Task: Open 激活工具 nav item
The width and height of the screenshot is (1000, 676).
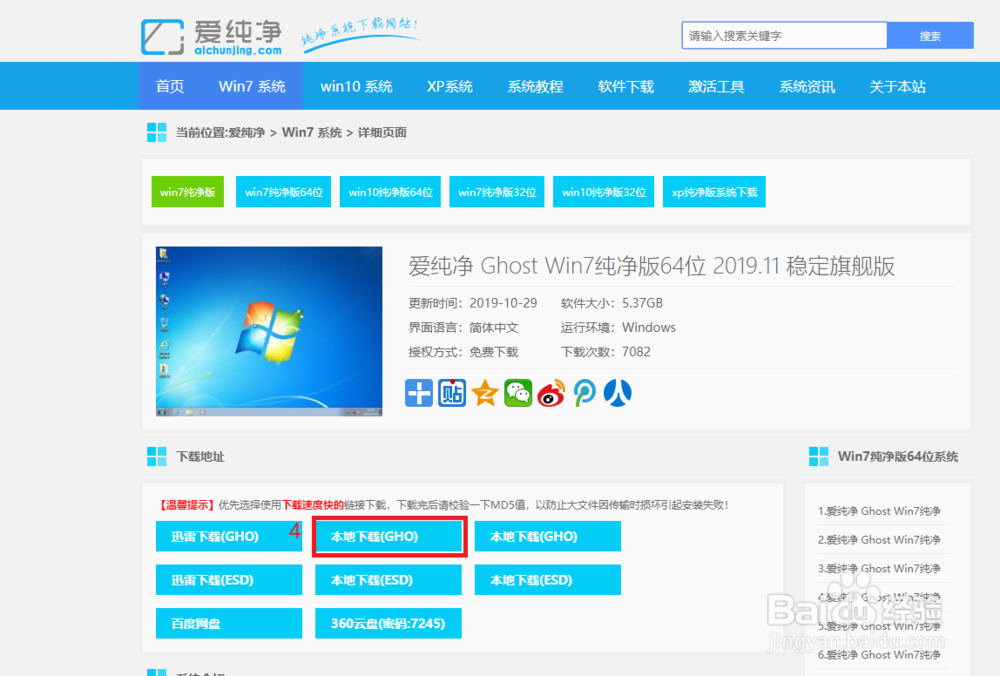Action: [716, 87]
